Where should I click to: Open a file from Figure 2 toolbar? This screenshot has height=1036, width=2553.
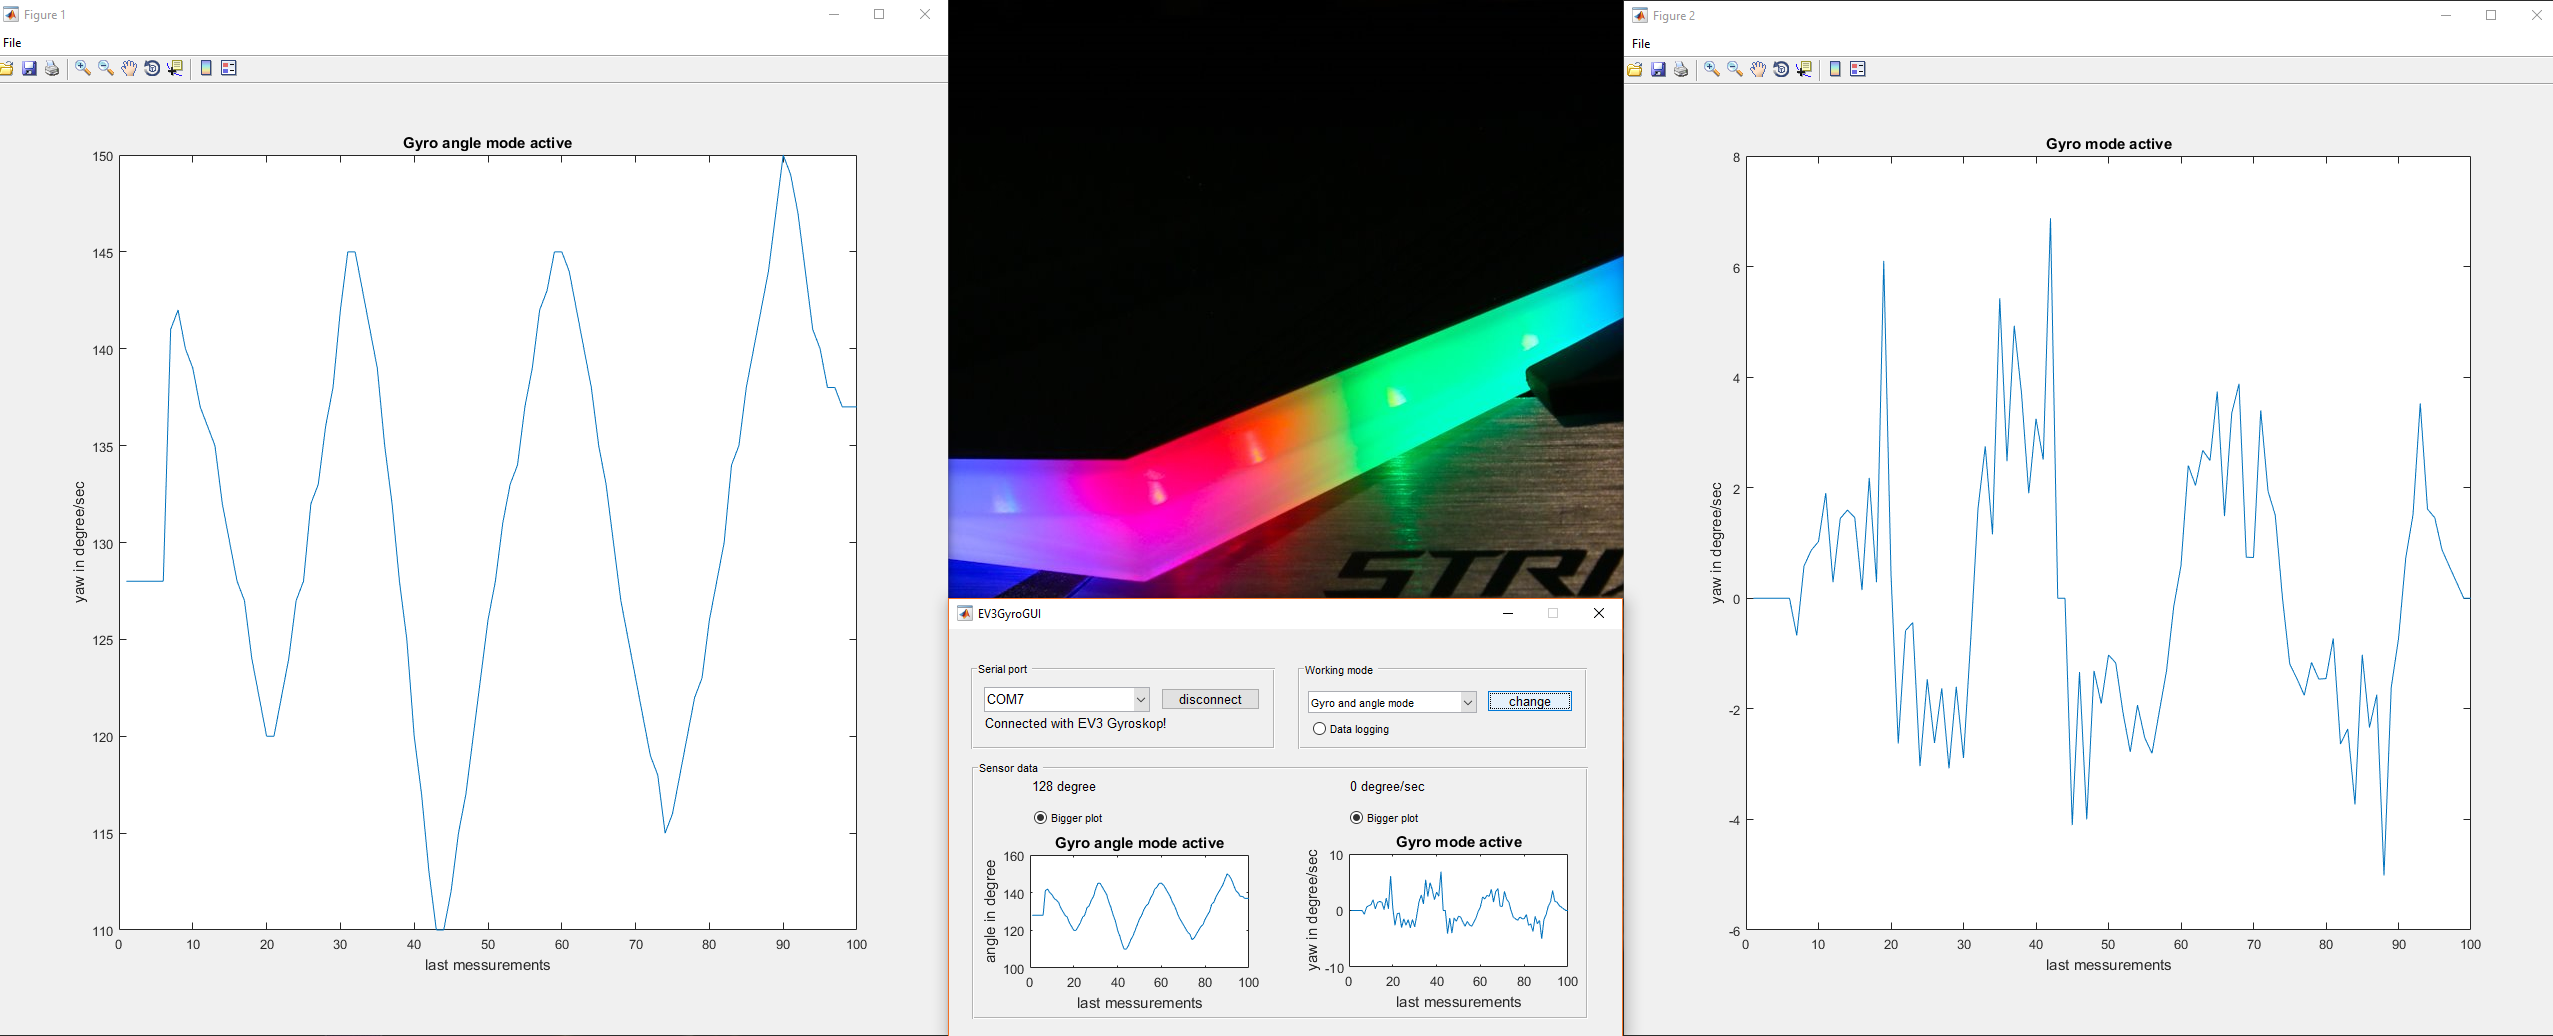pos(1635,69)
